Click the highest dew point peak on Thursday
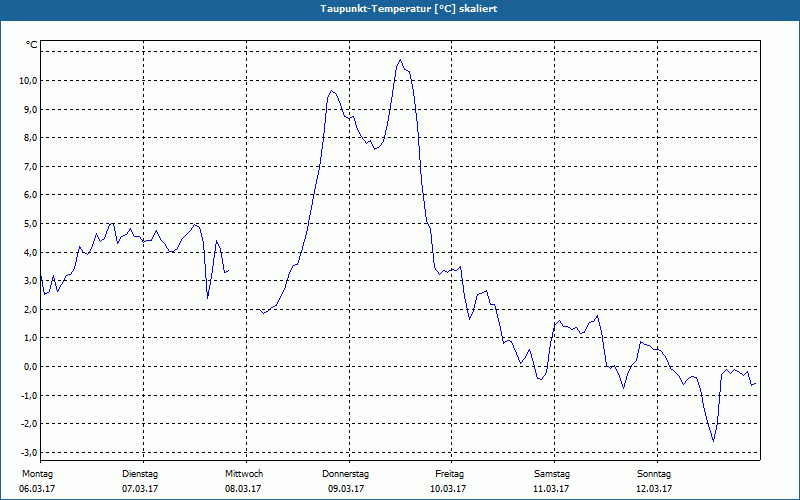Image resolution: width=800 pixels, height=500 pixels. coord(401,60)
